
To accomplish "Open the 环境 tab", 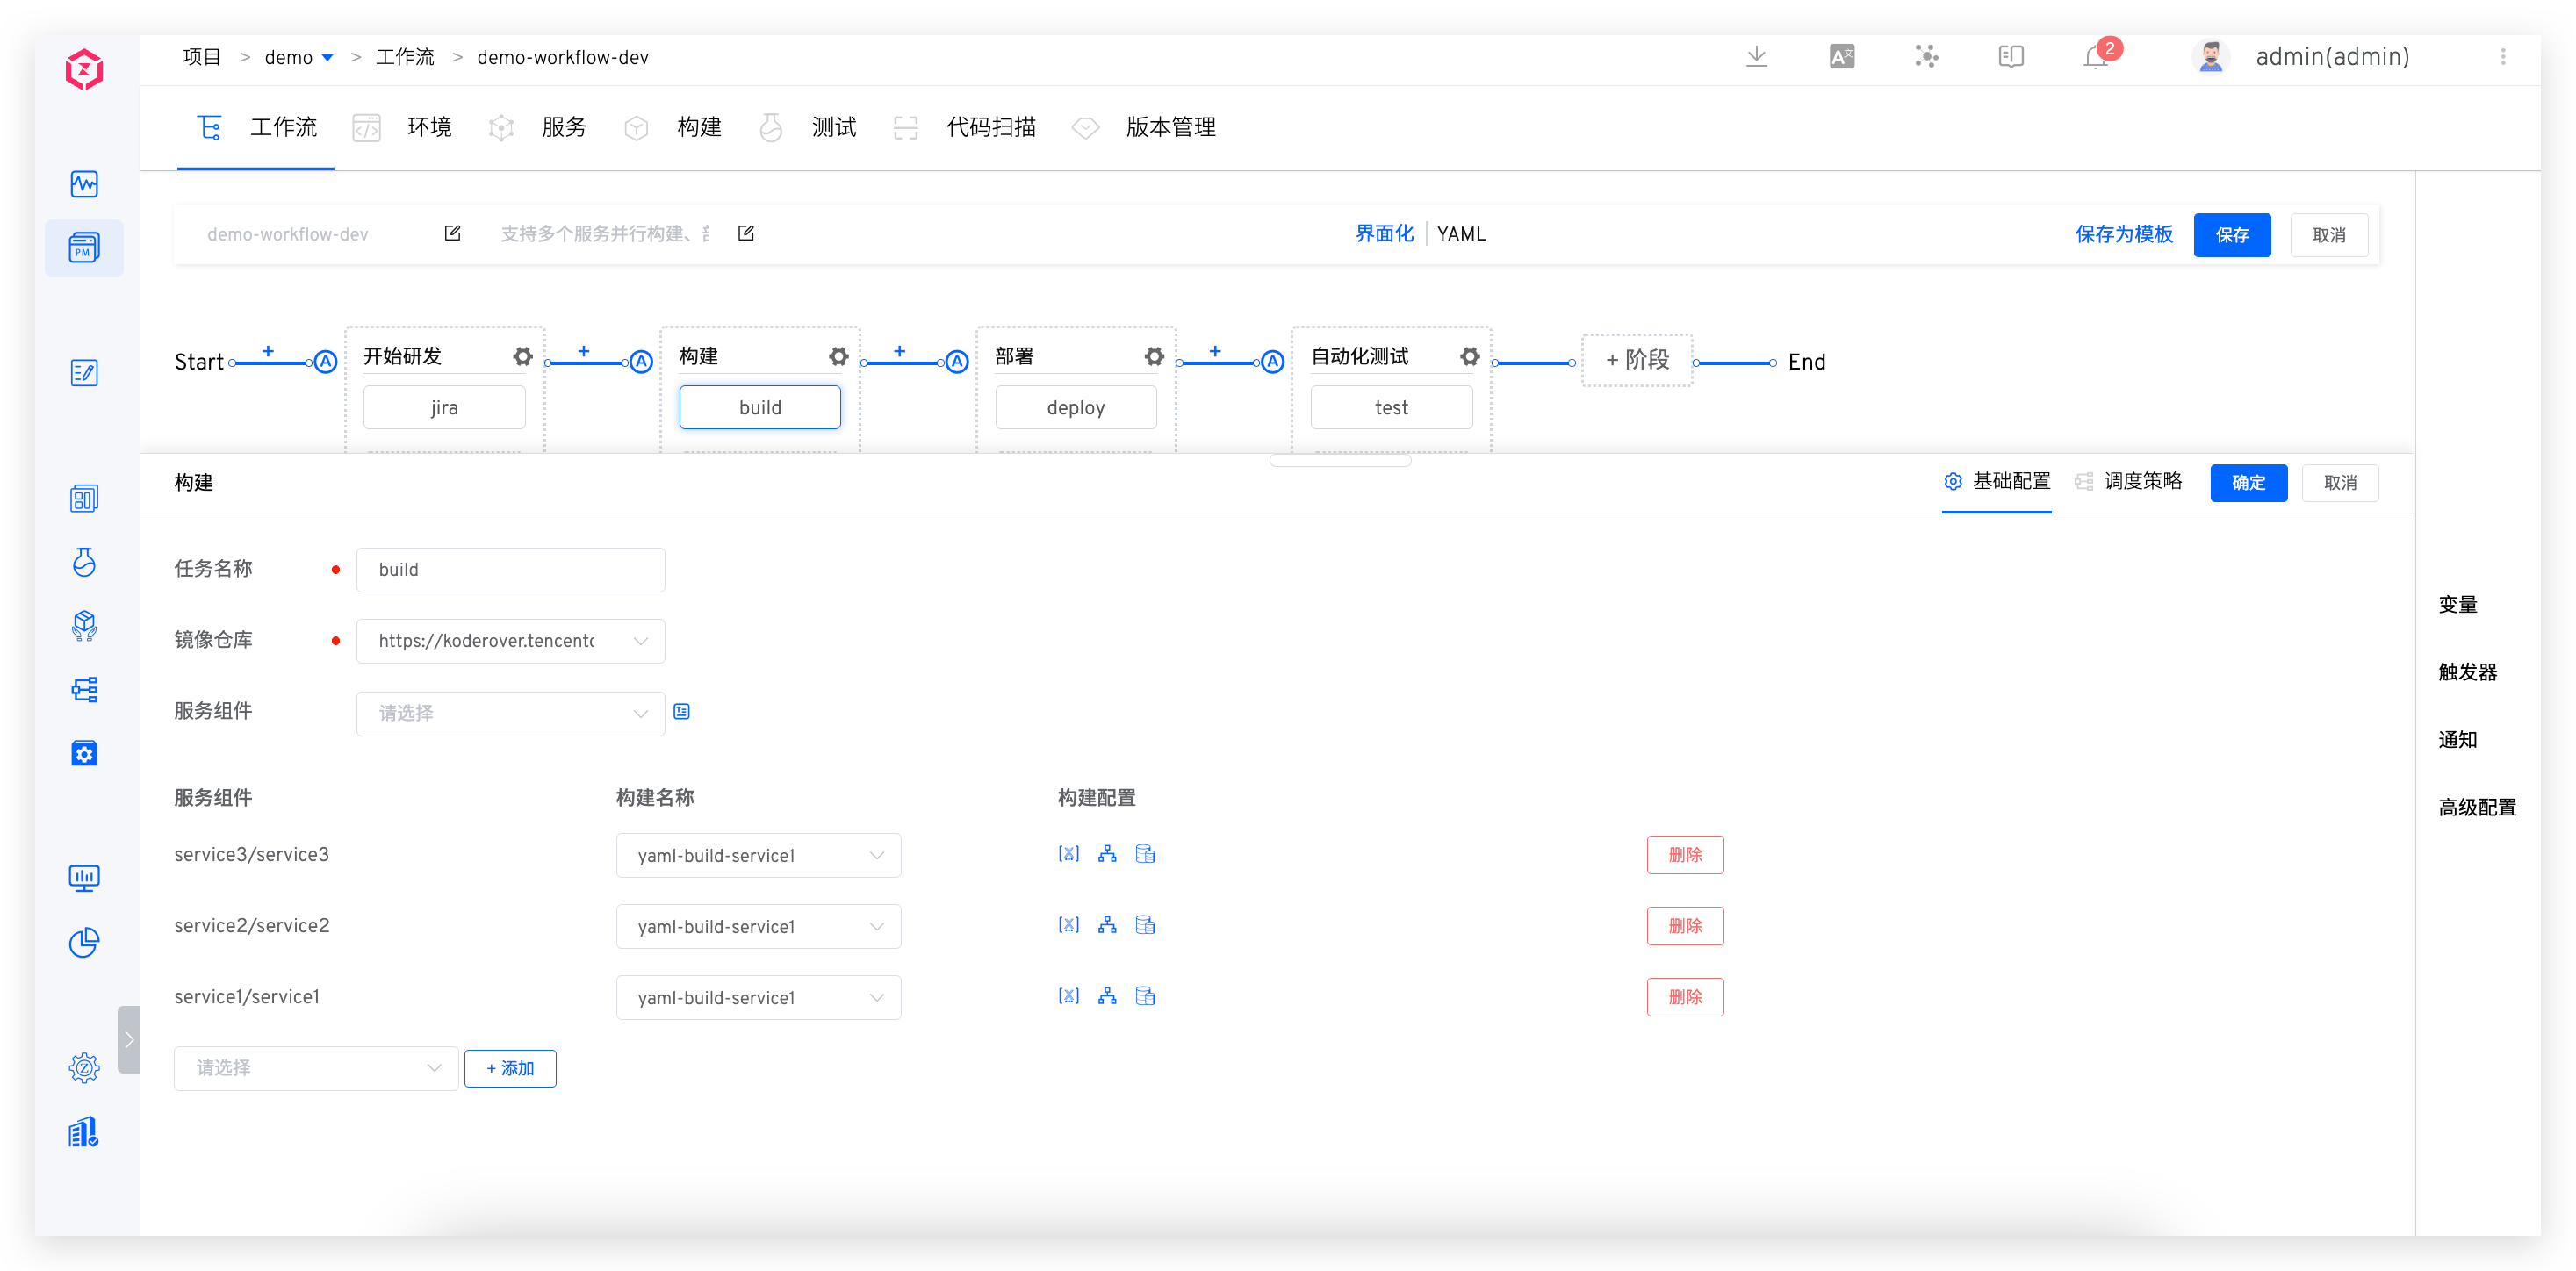I will (x=429, y=127).
